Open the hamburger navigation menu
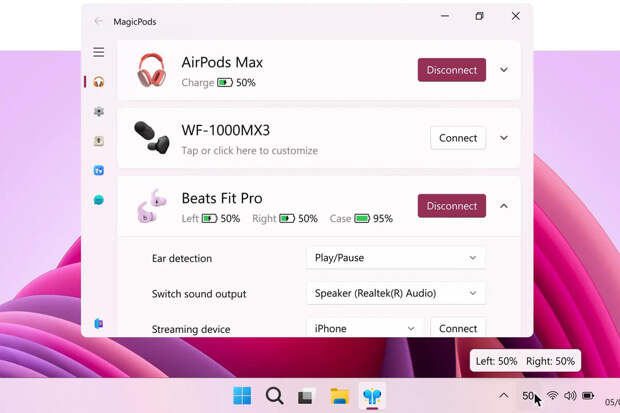 (x=99, y=52)
